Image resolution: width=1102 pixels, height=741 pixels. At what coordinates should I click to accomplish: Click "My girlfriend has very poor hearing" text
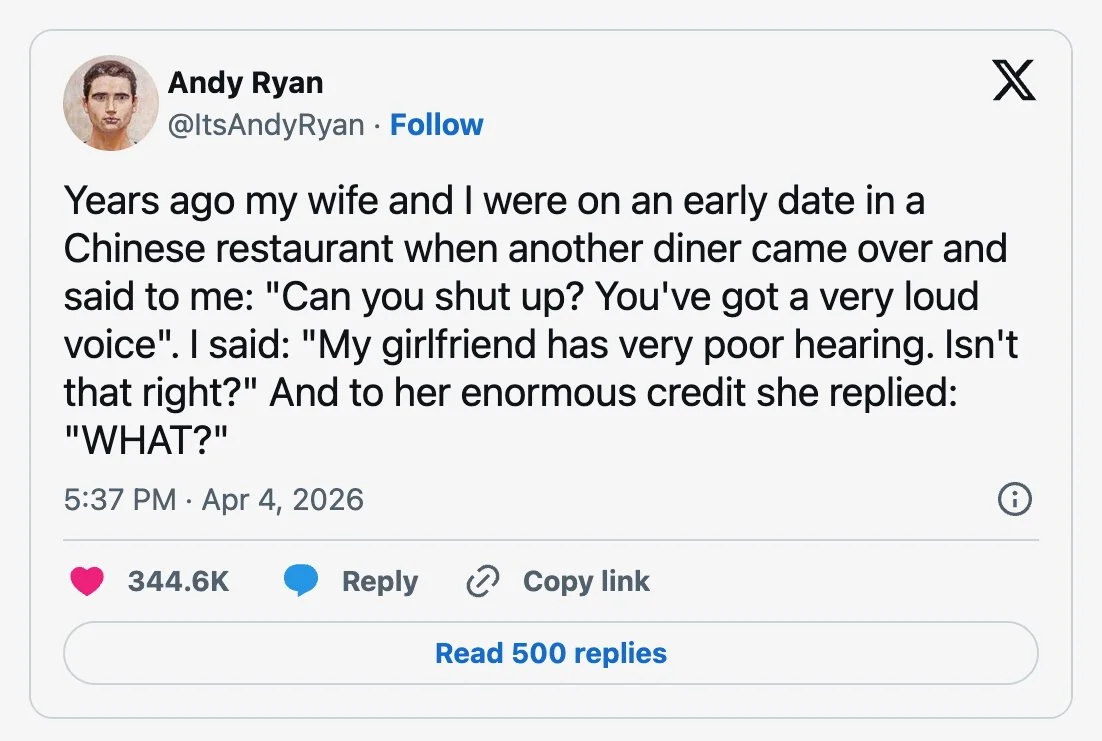click(625, 345)
